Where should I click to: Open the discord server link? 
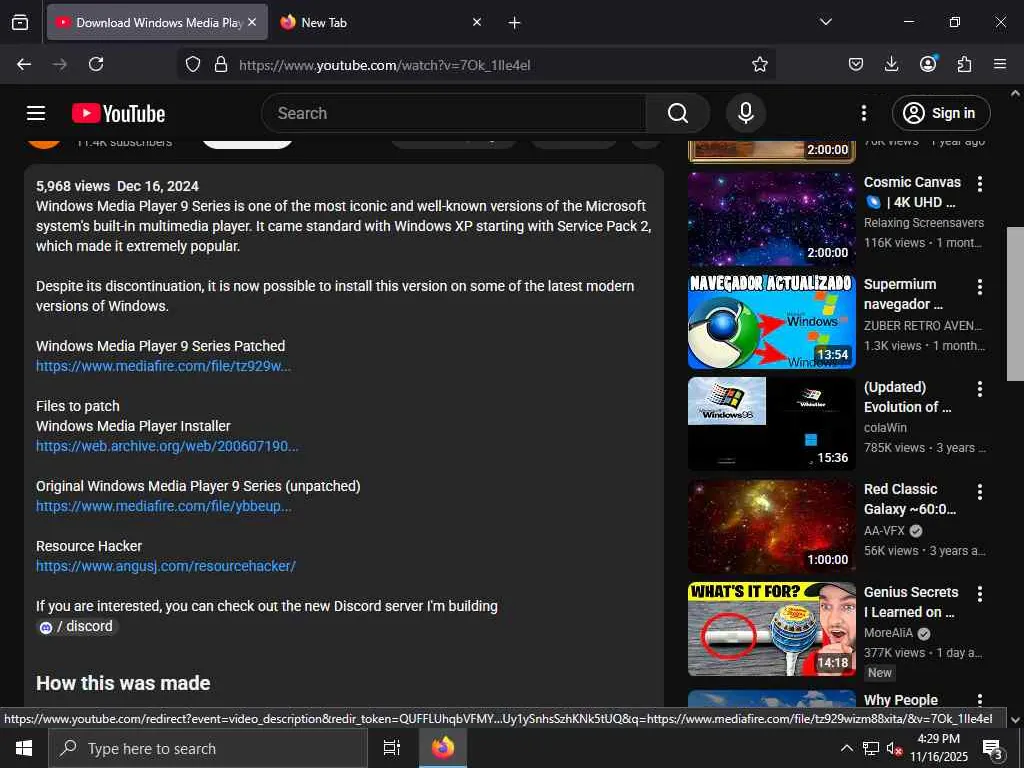tap(77, 626)
